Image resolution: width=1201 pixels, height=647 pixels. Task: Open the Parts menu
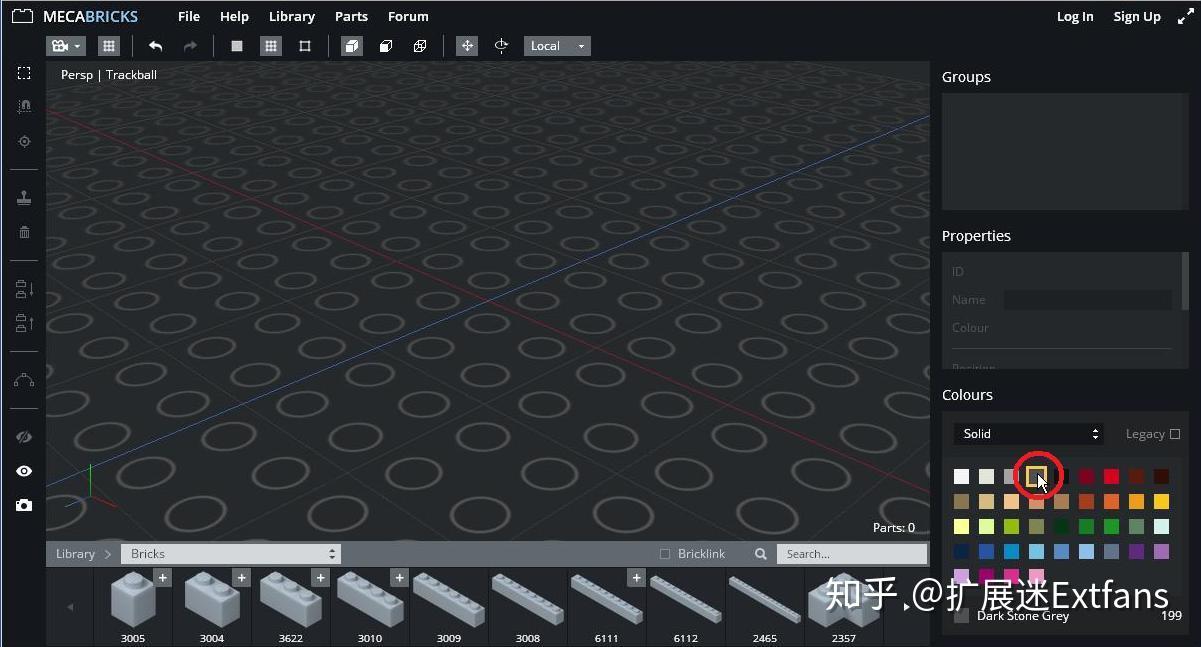pyautogui.click(x=351, y=16)
